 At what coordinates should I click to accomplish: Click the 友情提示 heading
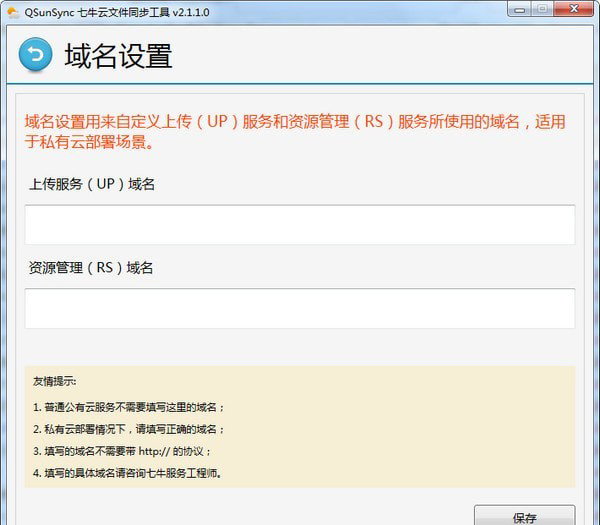(55, 381)
